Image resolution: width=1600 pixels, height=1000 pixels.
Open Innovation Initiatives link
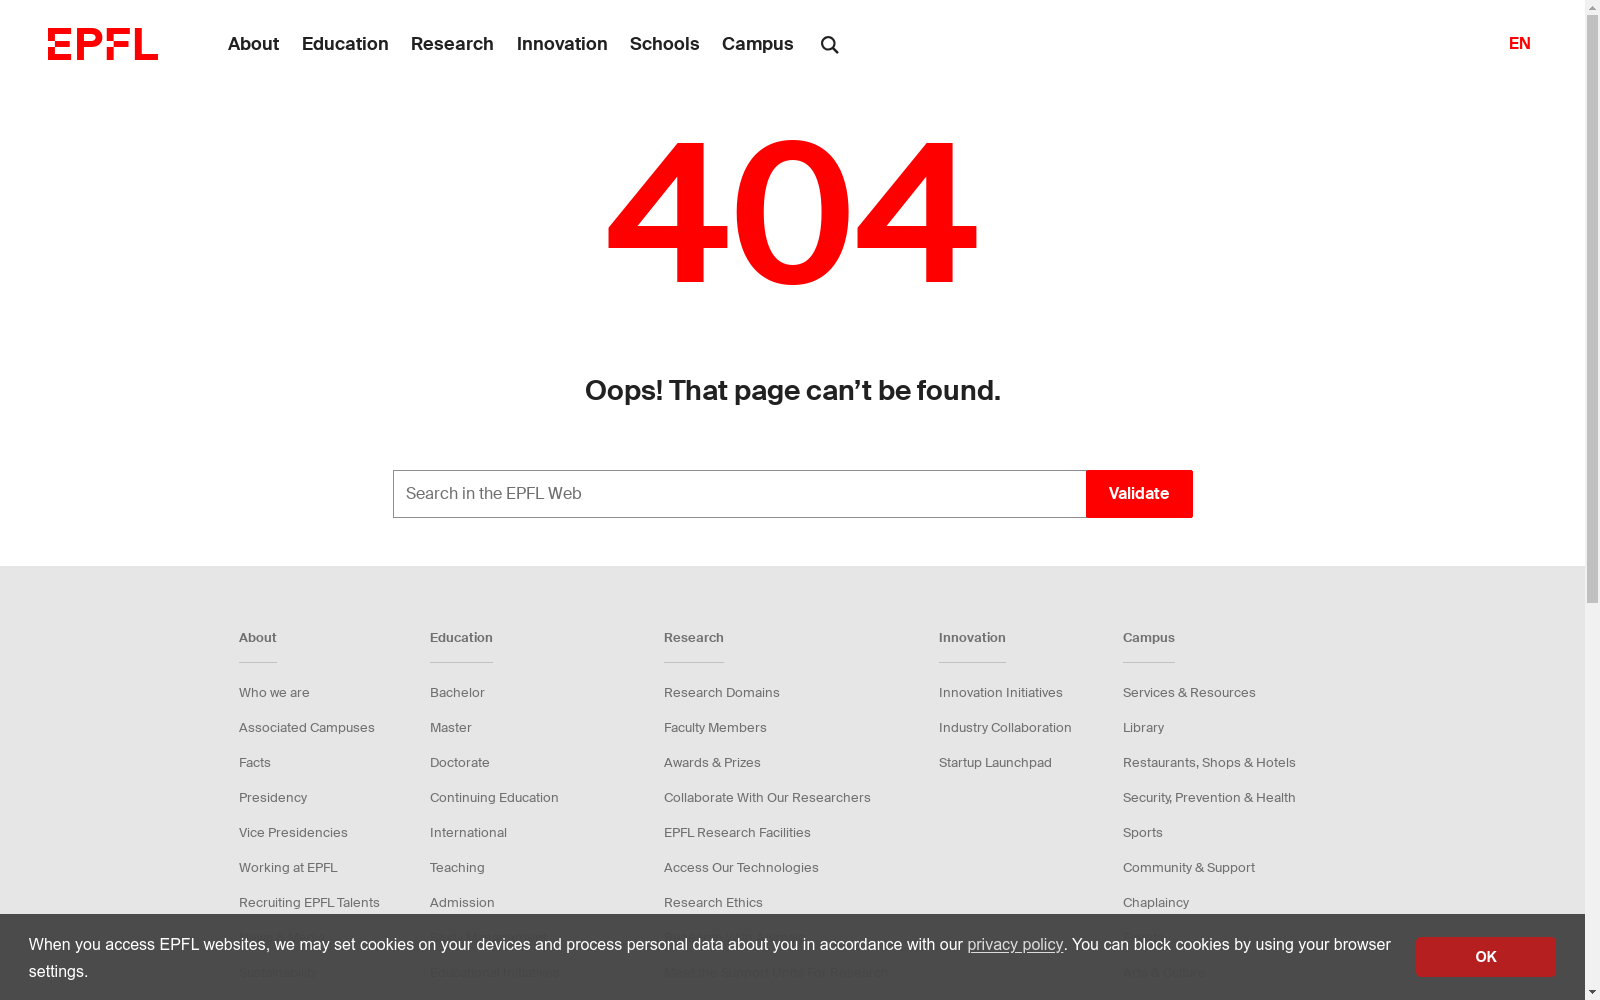coord(1001,693)
